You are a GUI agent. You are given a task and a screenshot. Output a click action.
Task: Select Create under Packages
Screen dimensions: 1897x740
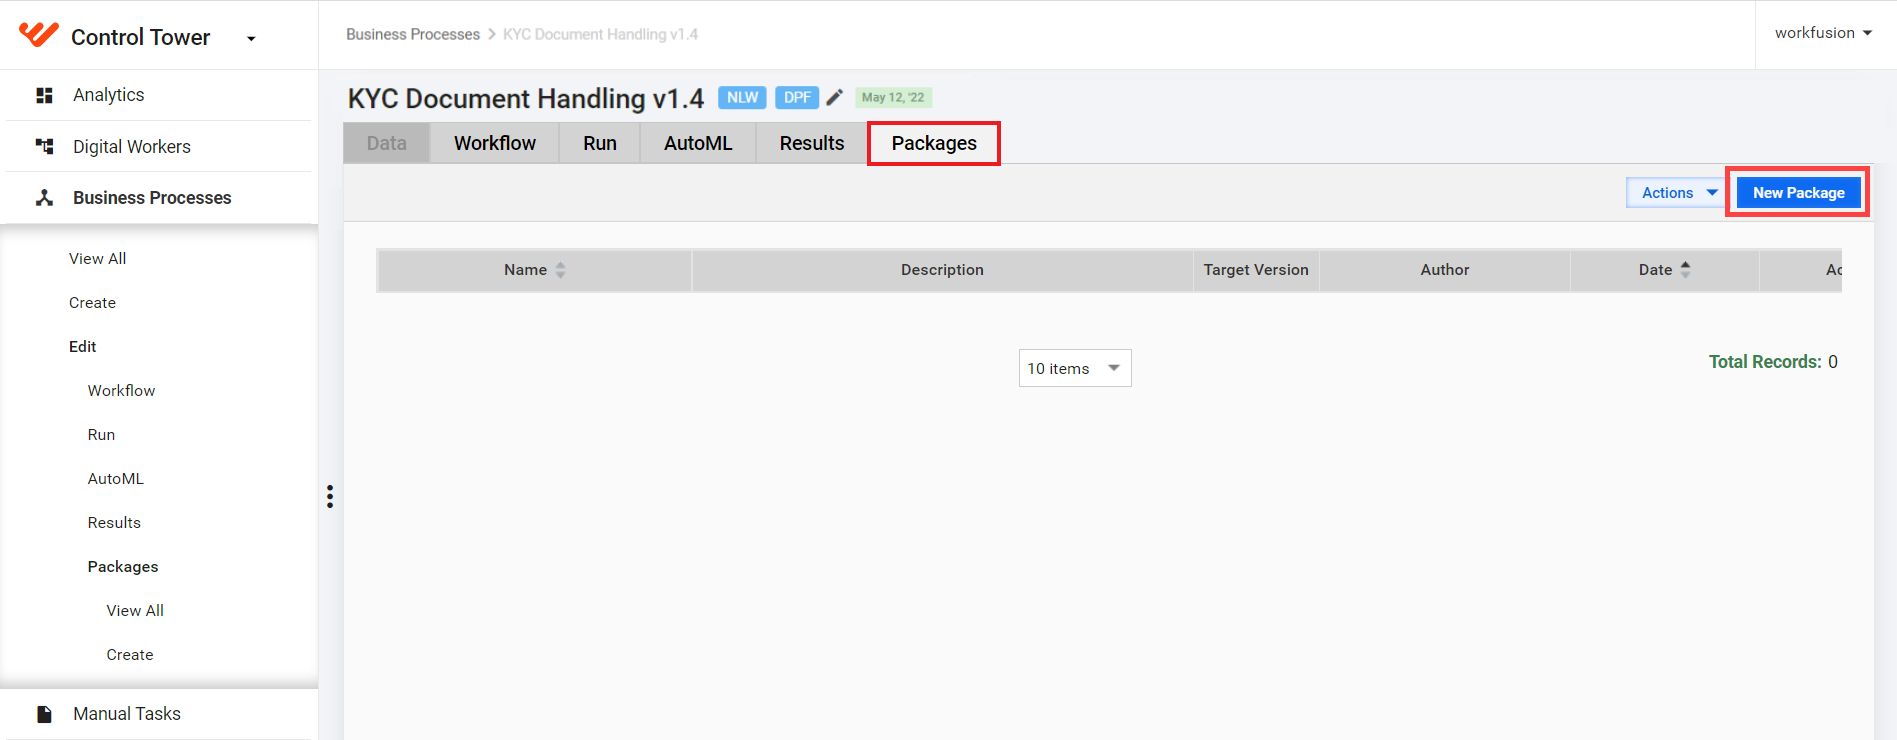point(130,654)
